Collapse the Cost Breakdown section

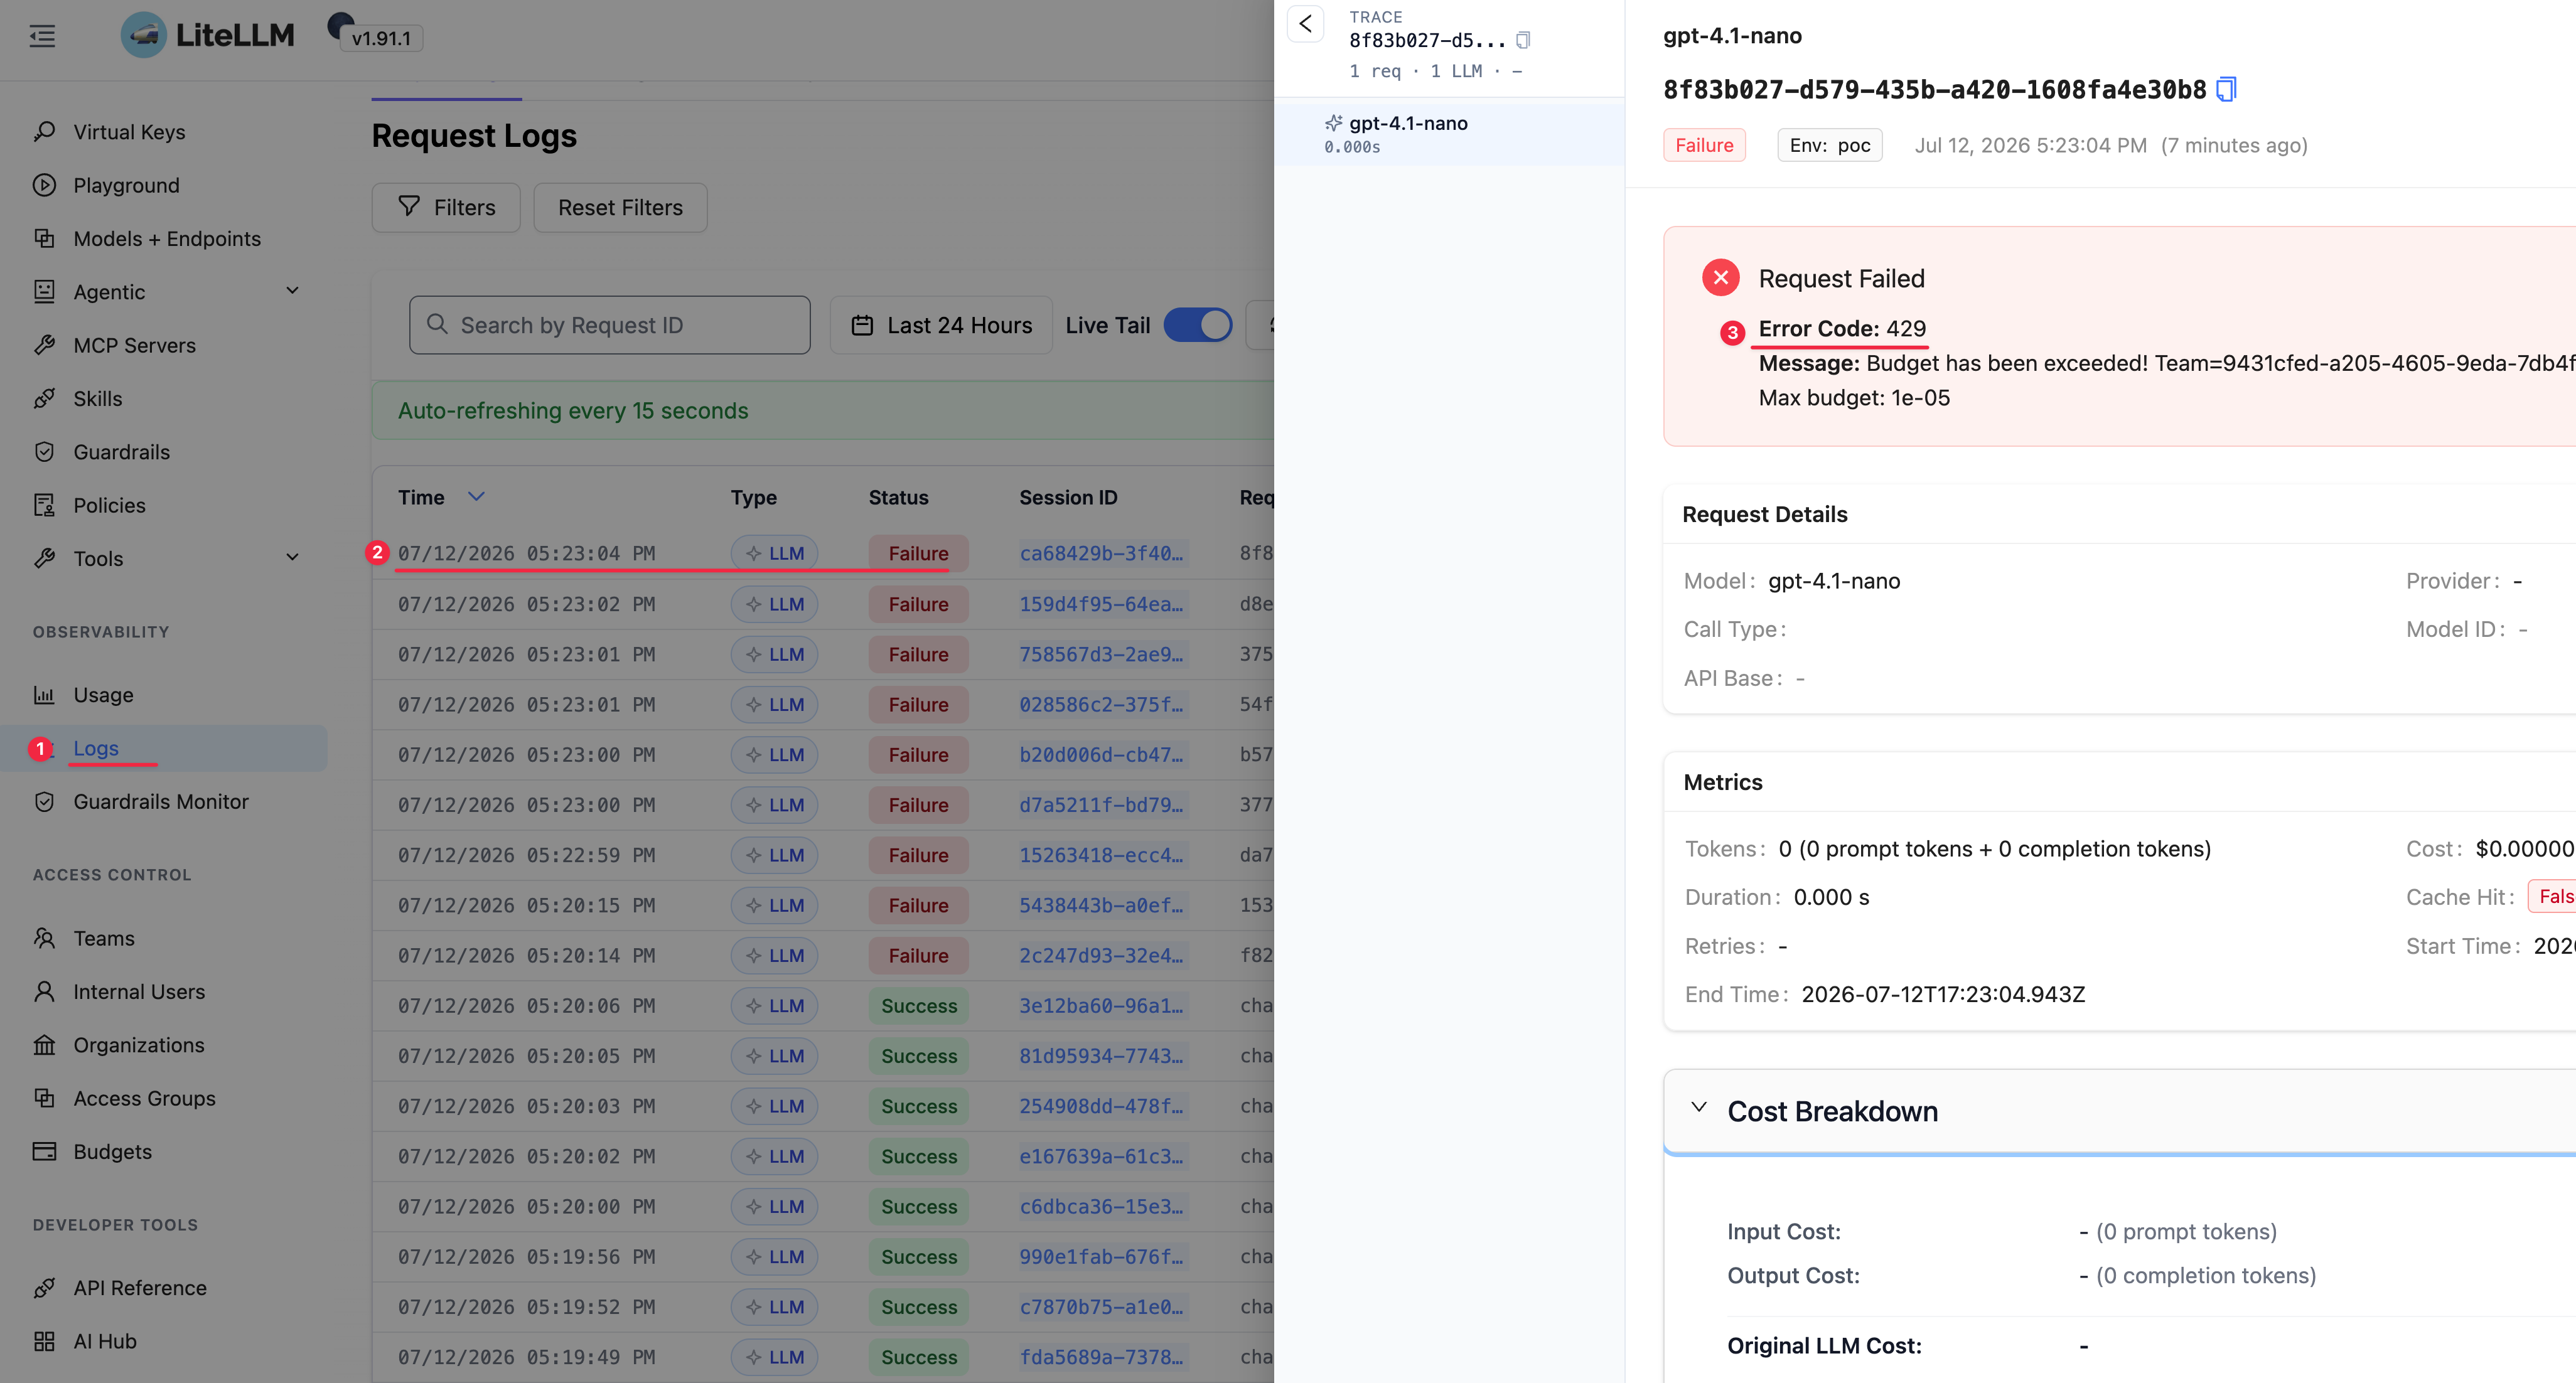click(1698, 1108)
